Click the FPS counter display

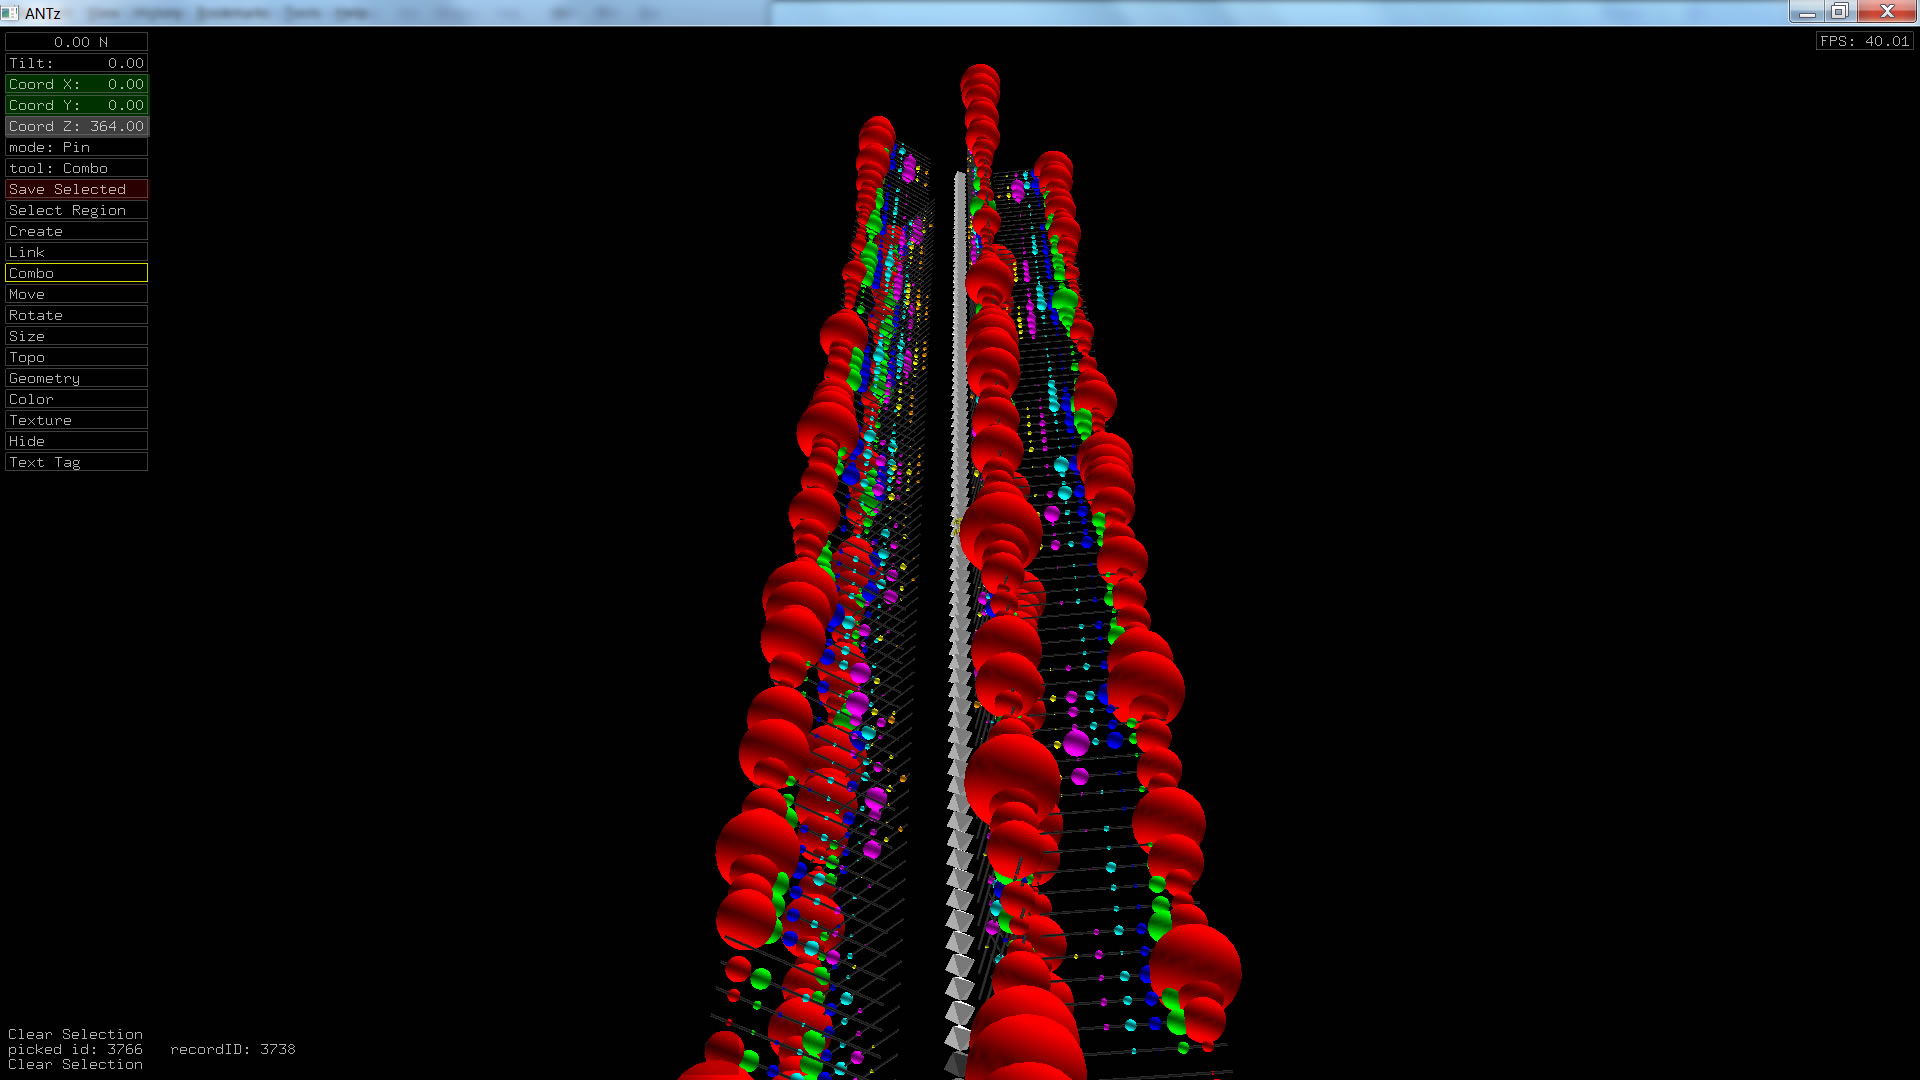[x=1864, y=41]
